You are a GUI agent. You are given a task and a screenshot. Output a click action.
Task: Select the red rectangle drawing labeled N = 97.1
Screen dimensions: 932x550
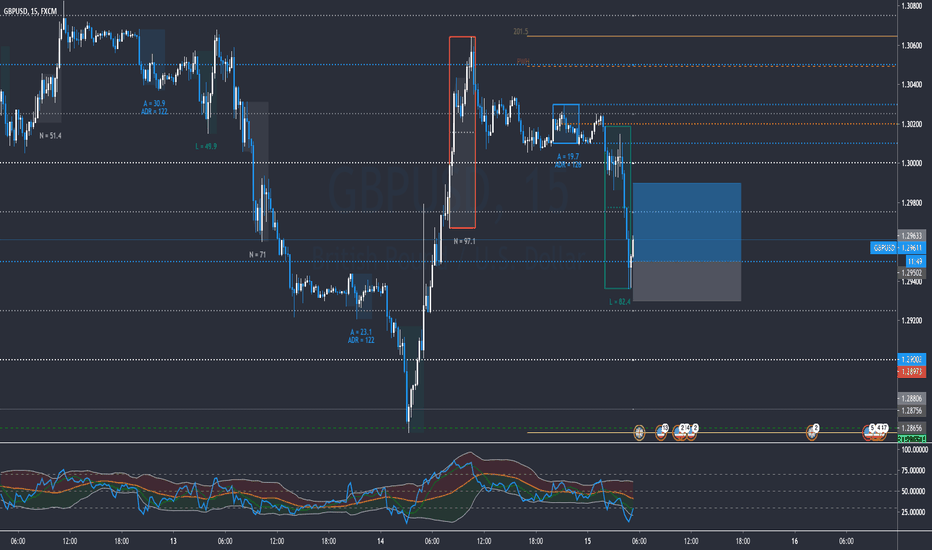(462, 133)
